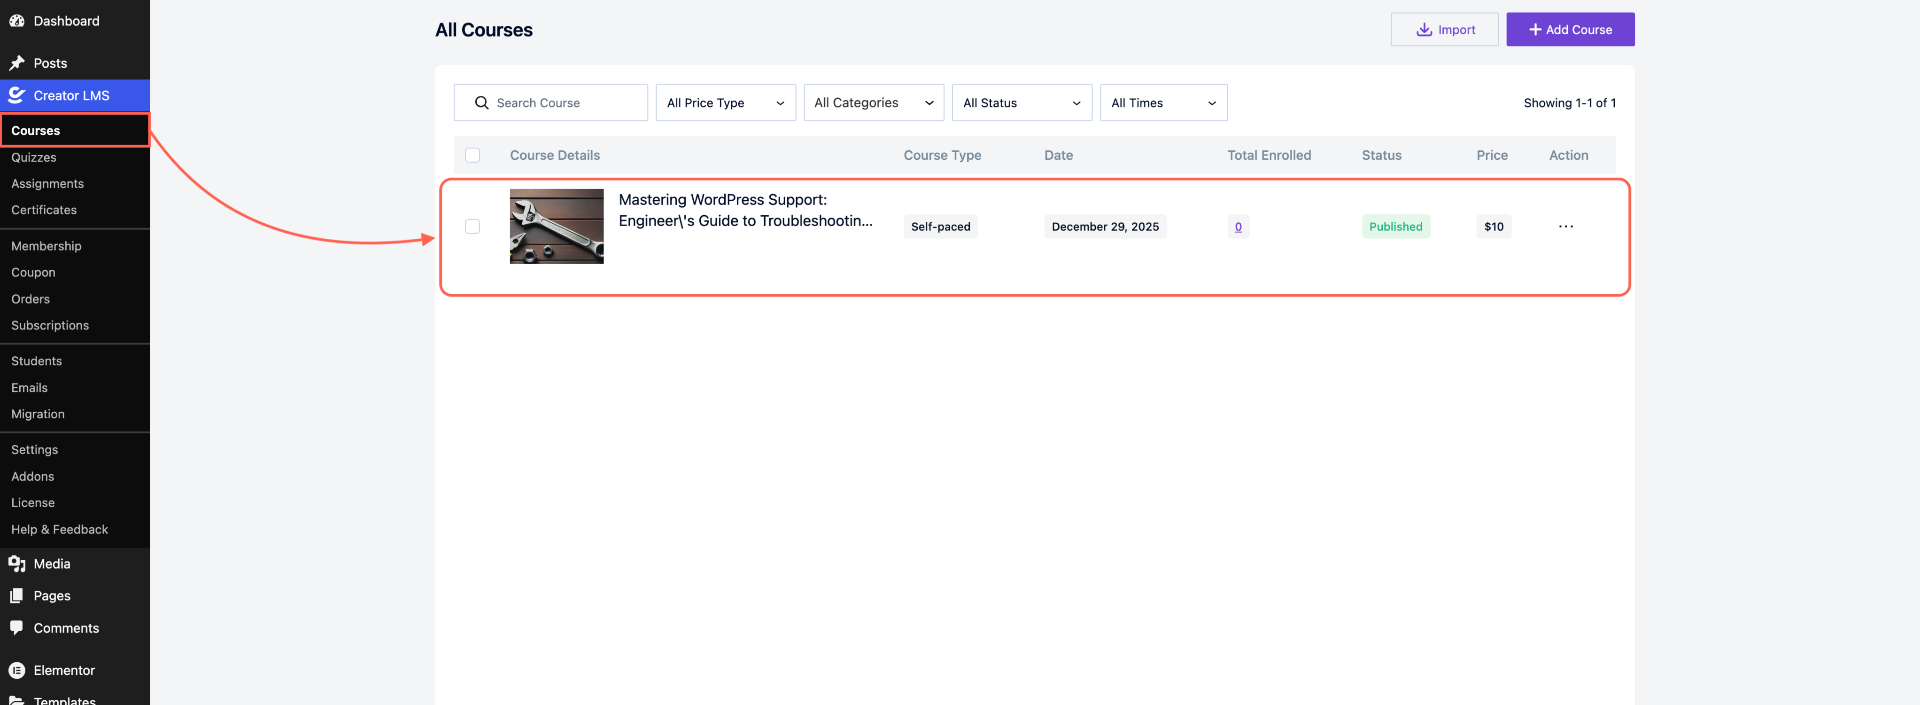Click the Course Details column header

(555, 155)
